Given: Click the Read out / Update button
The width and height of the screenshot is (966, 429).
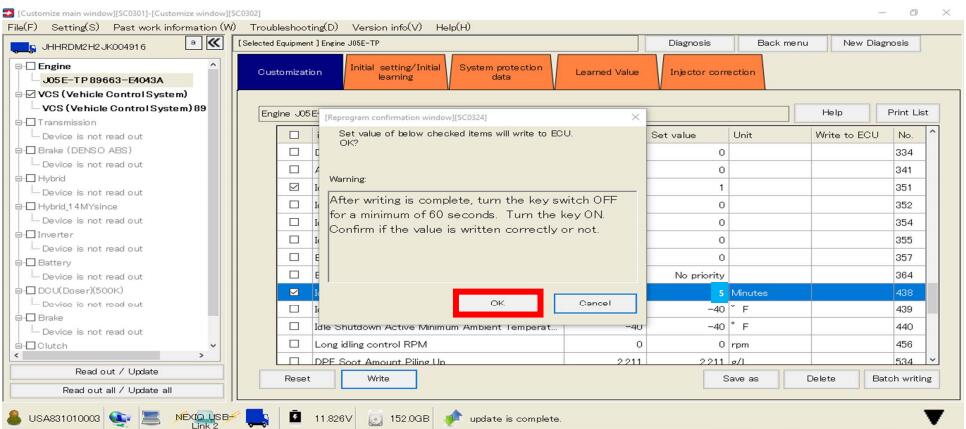Looking at the screenshot, I should point(116,372).
